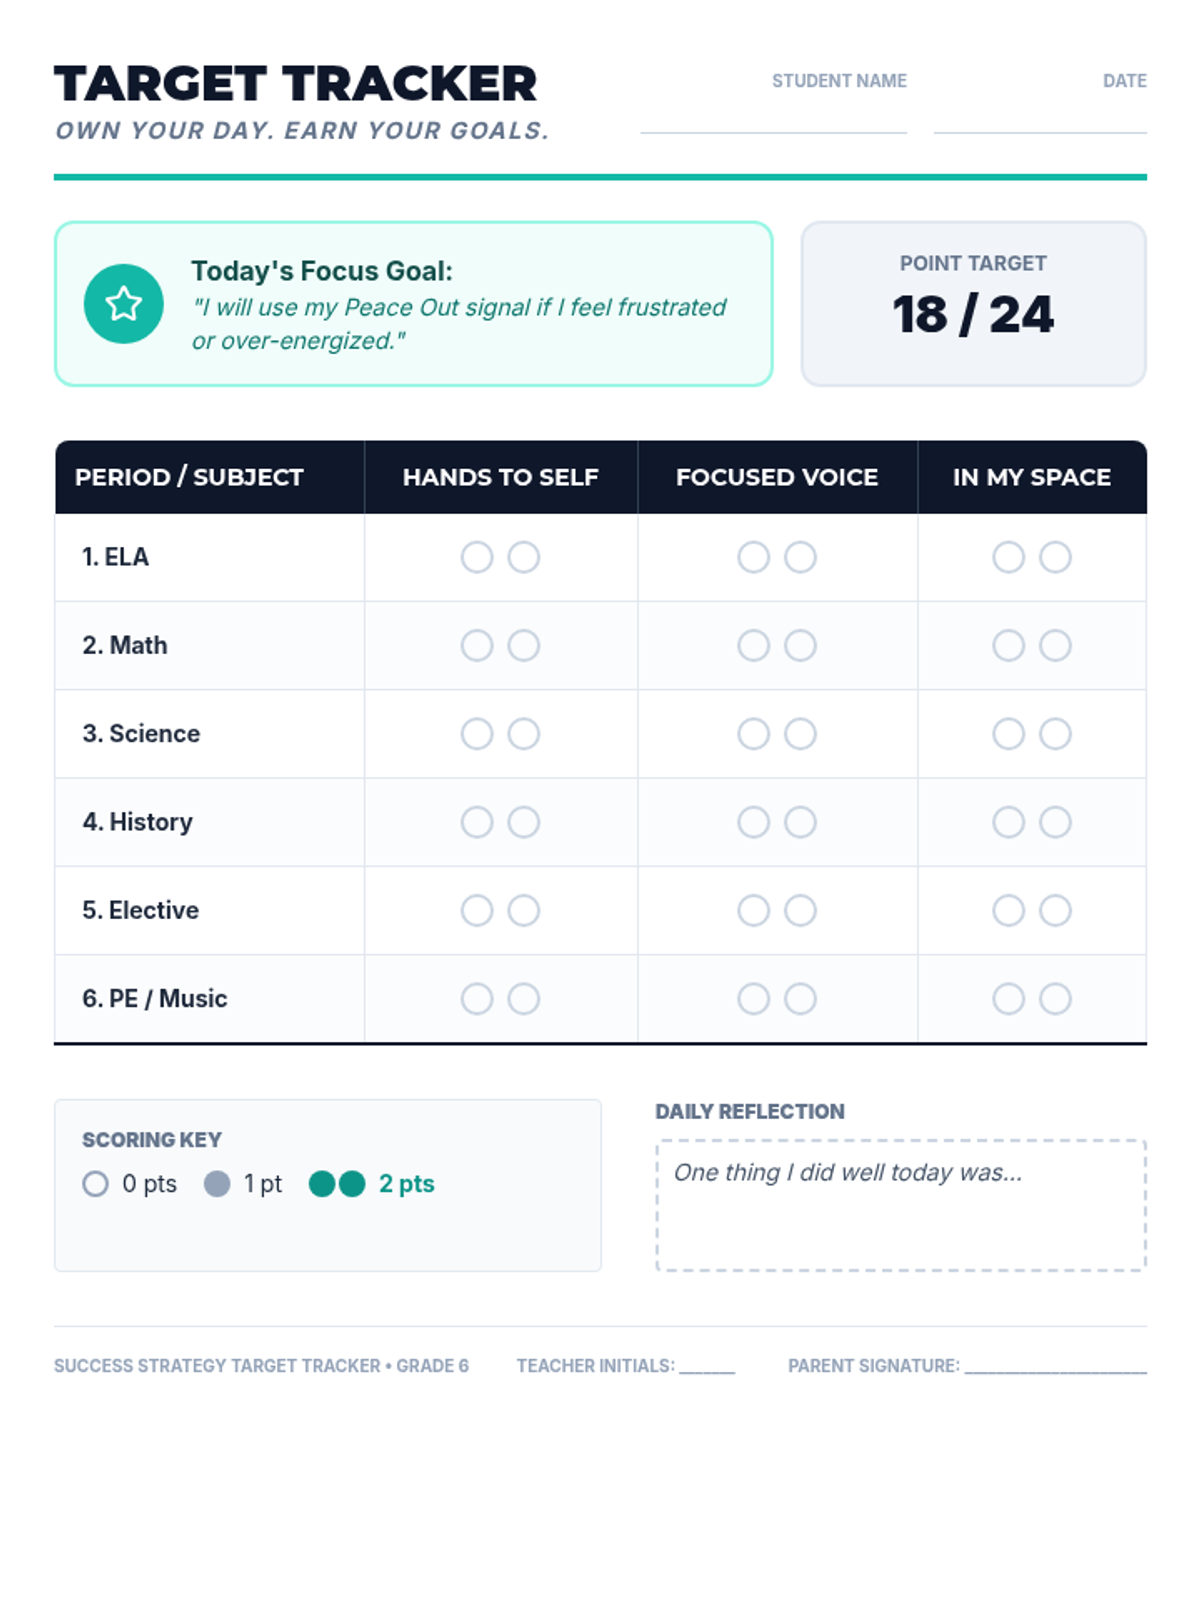Viewport: 1200px width, 1600px height.
Task: Click the empty 0 pts circle in Scoring Key
Action: point(95,1184)
